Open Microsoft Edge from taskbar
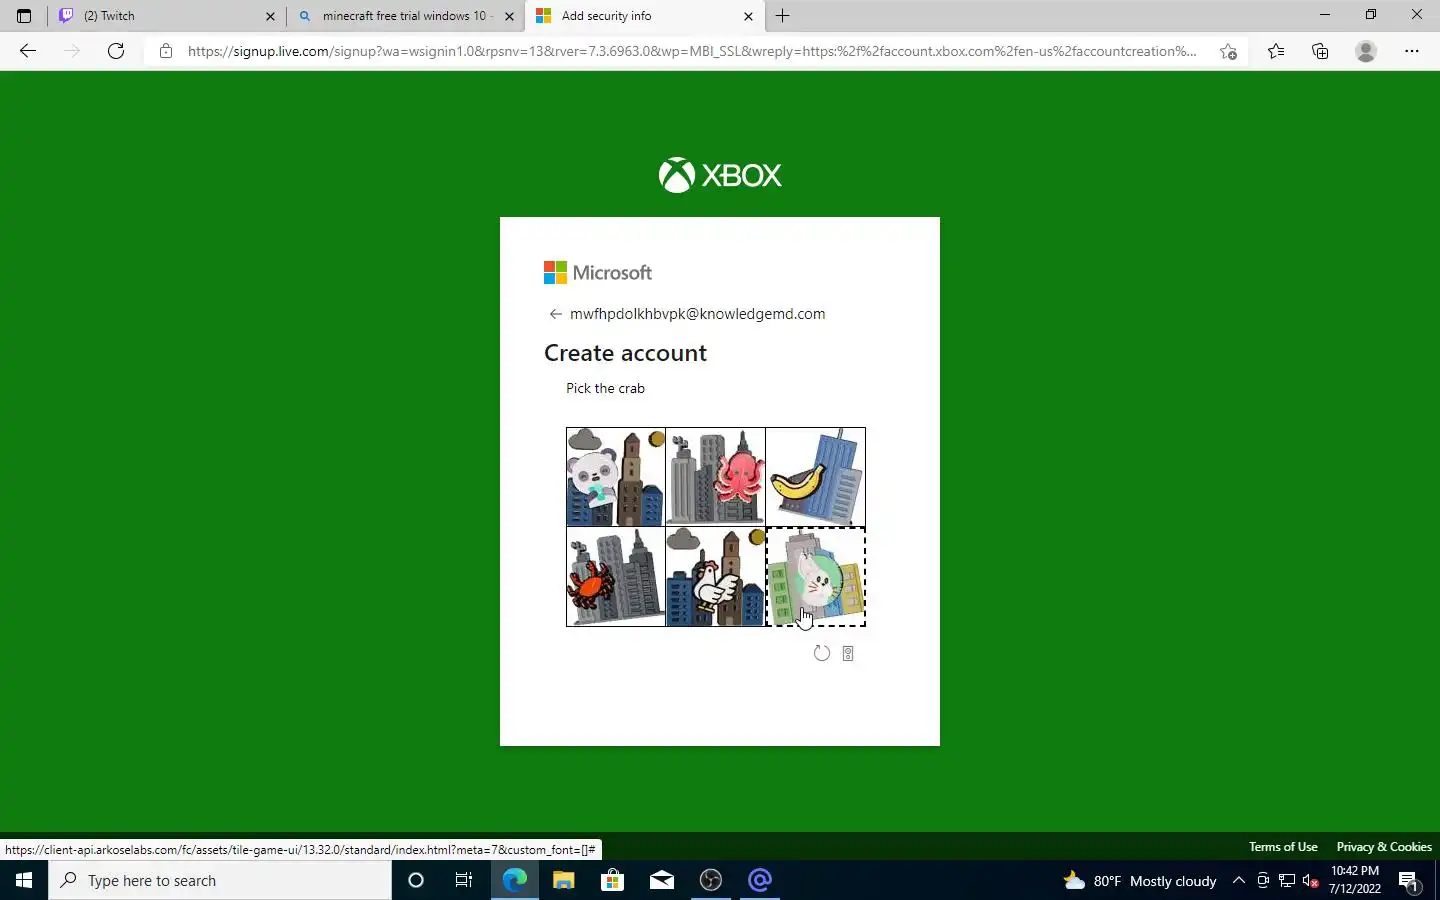 click(515, 880)
